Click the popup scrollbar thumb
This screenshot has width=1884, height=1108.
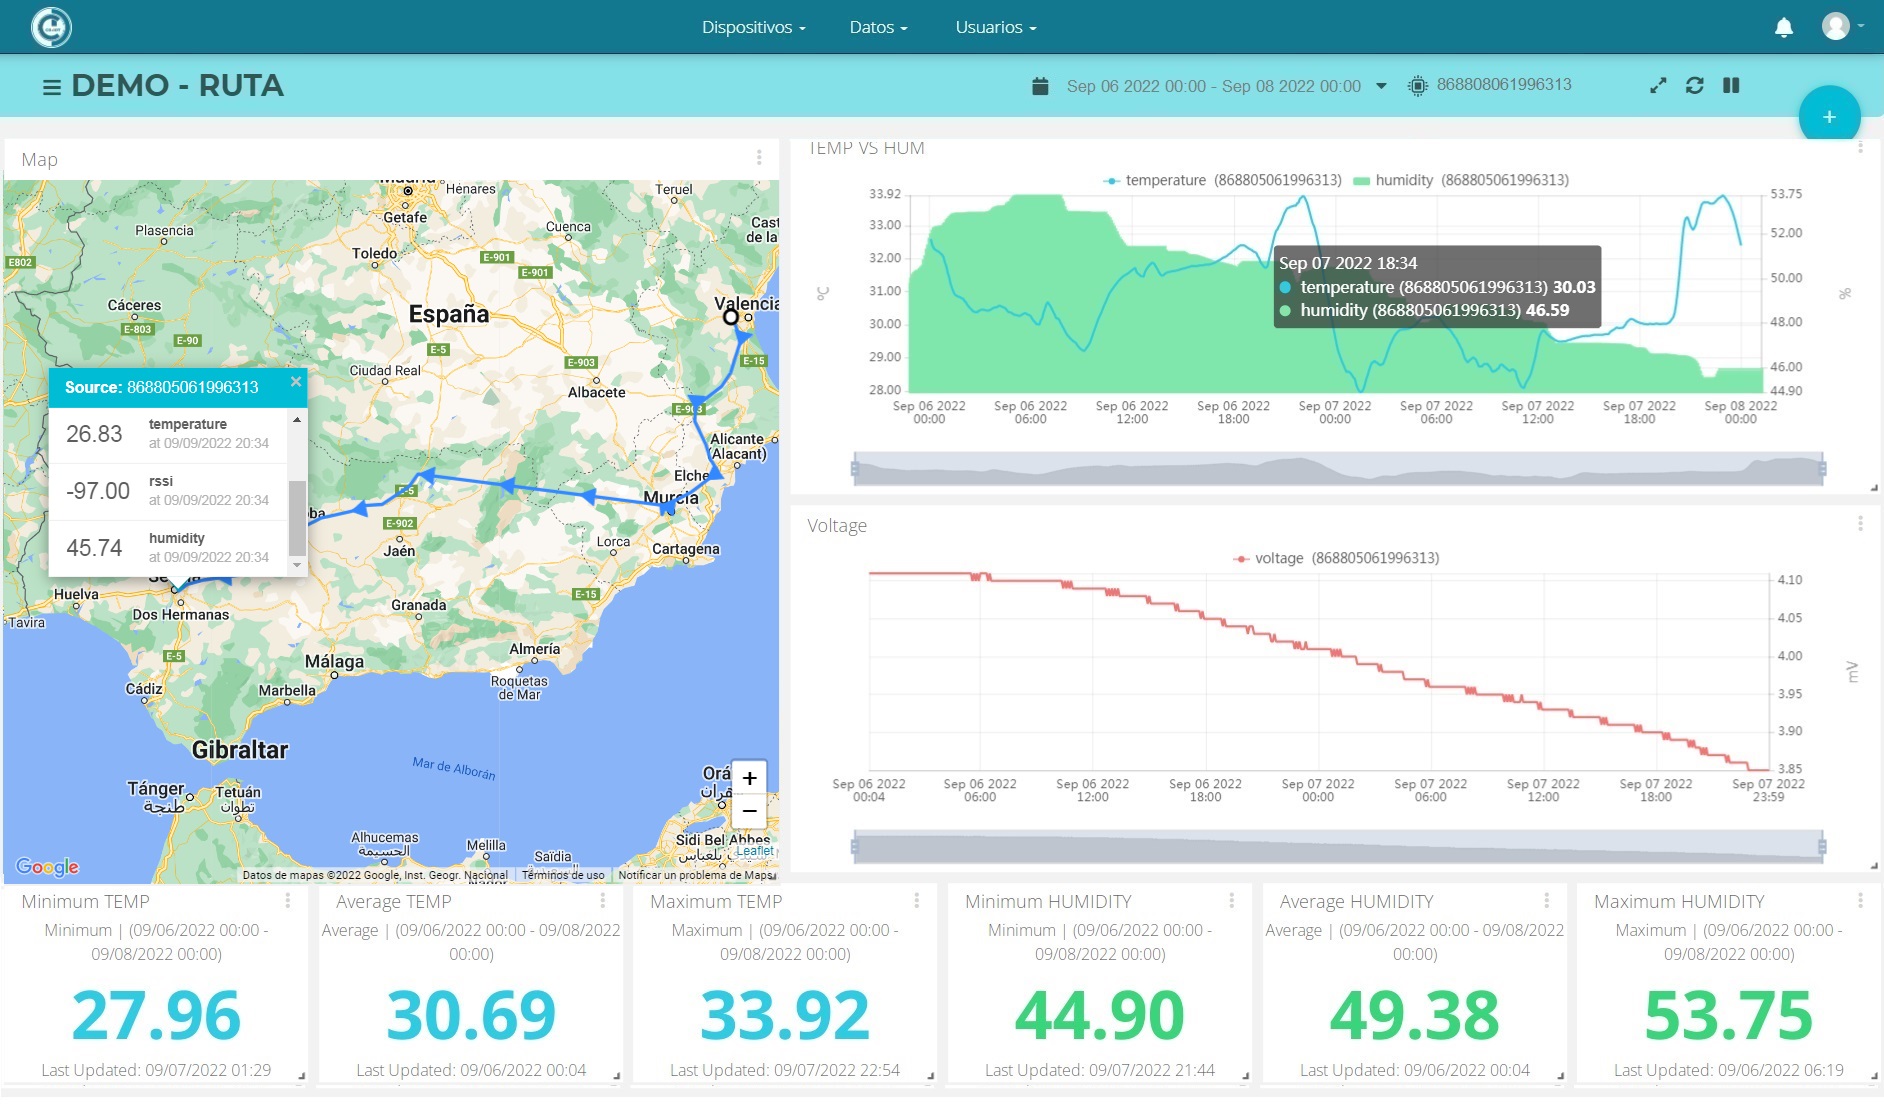click(x=297, y=518)
